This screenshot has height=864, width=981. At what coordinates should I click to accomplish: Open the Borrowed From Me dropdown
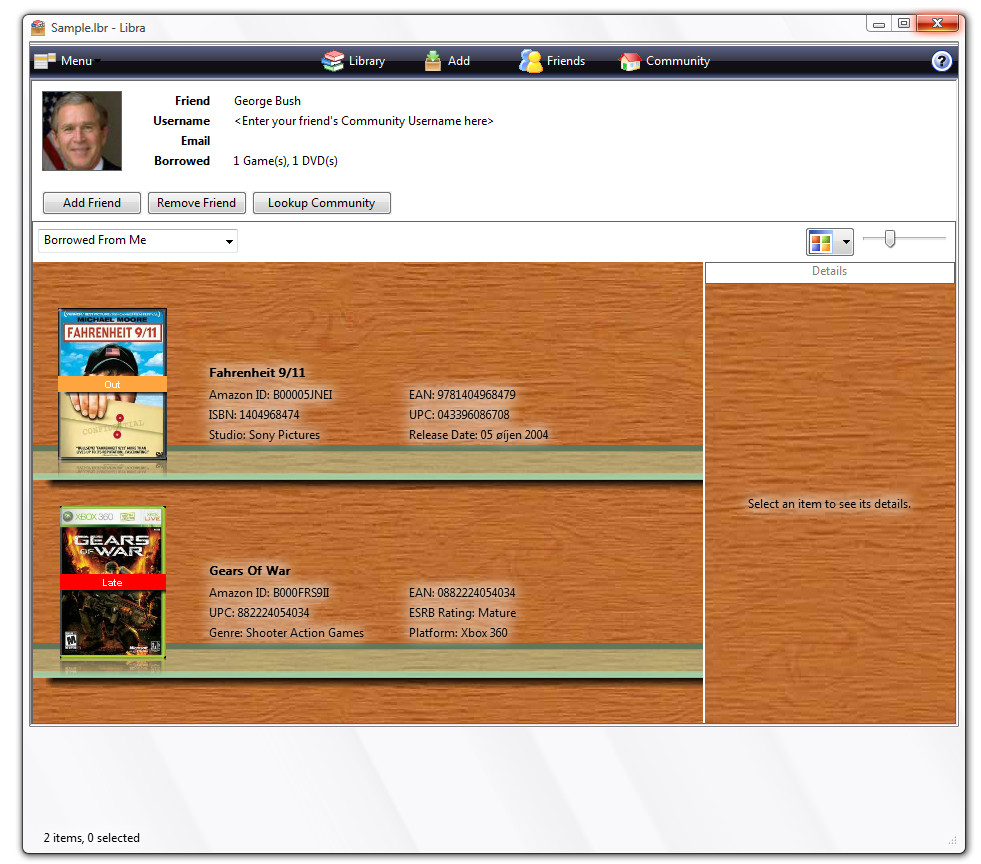(x=138, y=241)
